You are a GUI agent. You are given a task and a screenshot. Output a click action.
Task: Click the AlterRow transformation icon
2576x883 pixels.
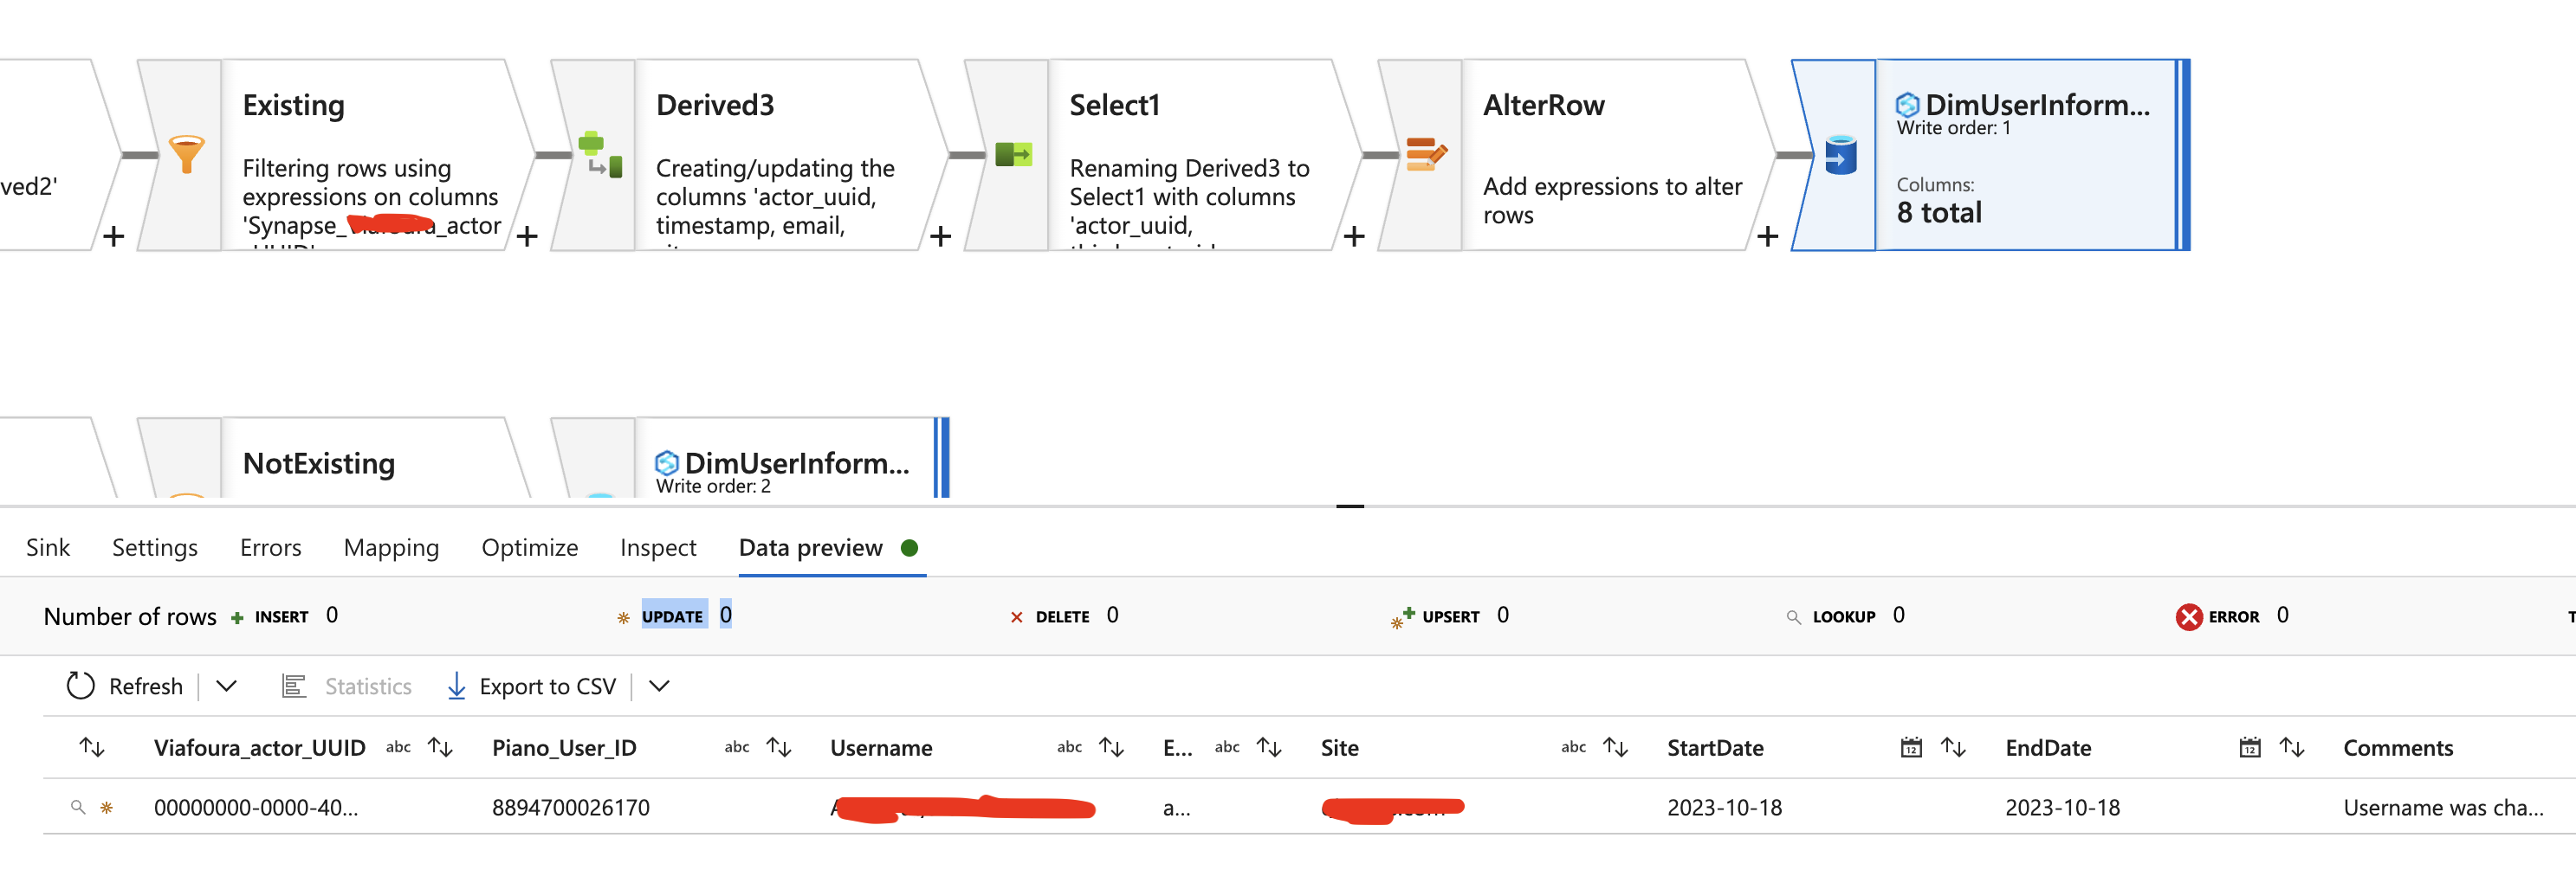(x=1425, y=154)
